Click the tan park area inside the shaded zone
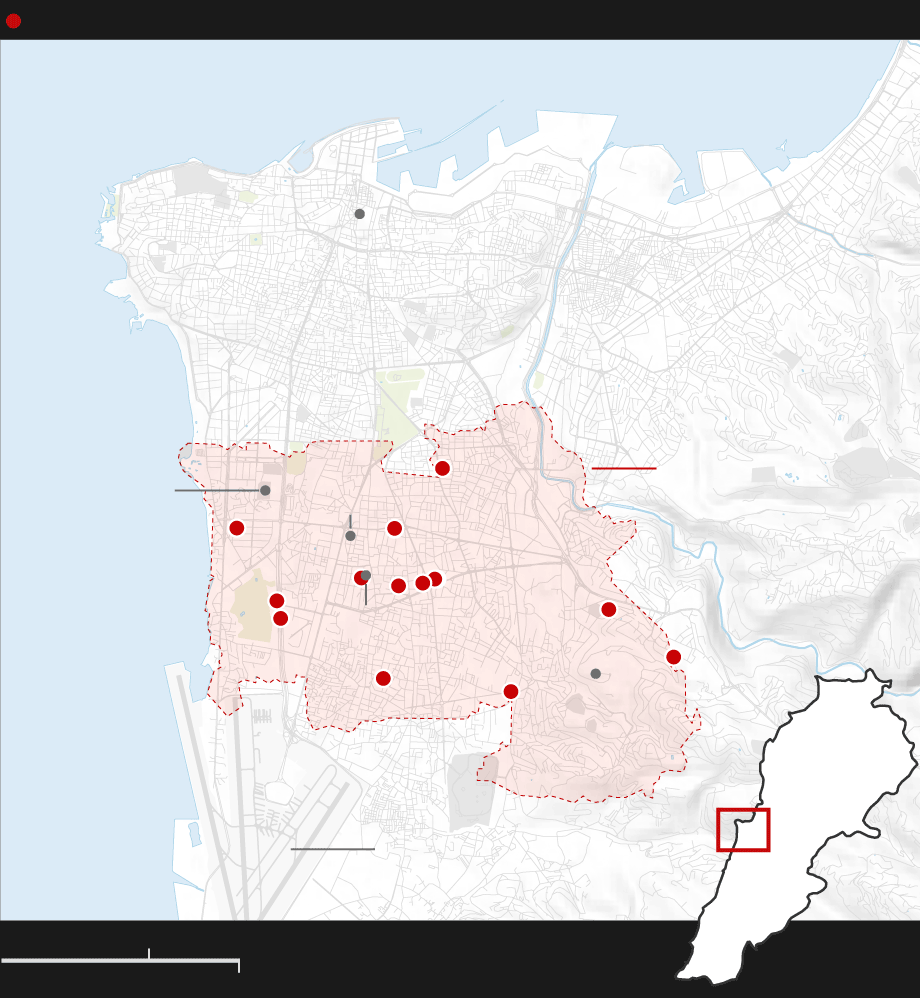Screen dimensions: 920x998 [253, 608]
